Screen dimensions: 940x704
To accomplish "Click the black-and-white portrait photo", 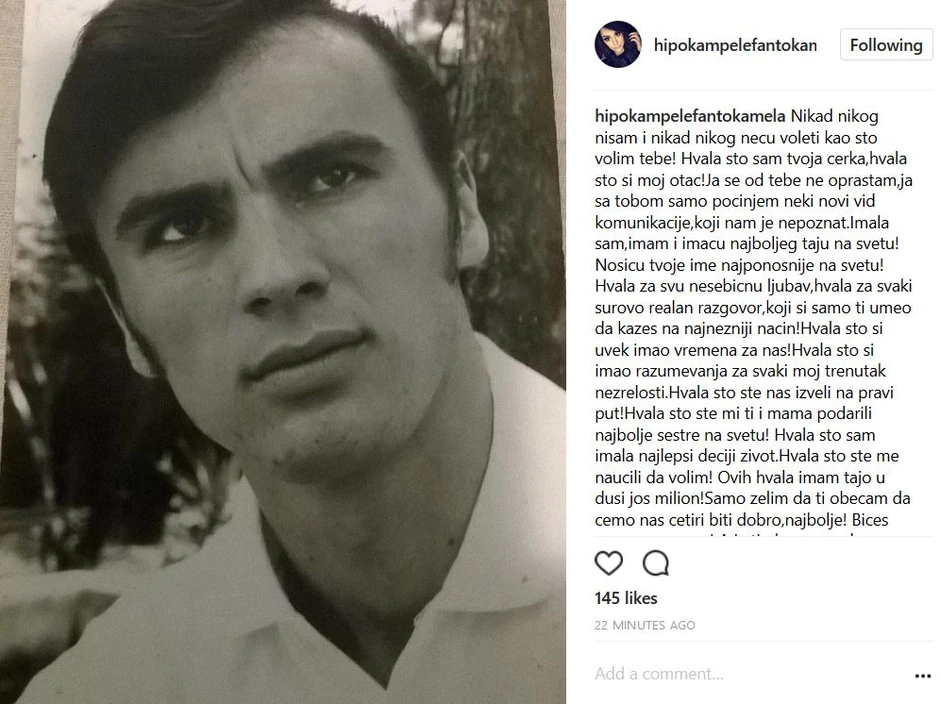I will pos(283,300).
